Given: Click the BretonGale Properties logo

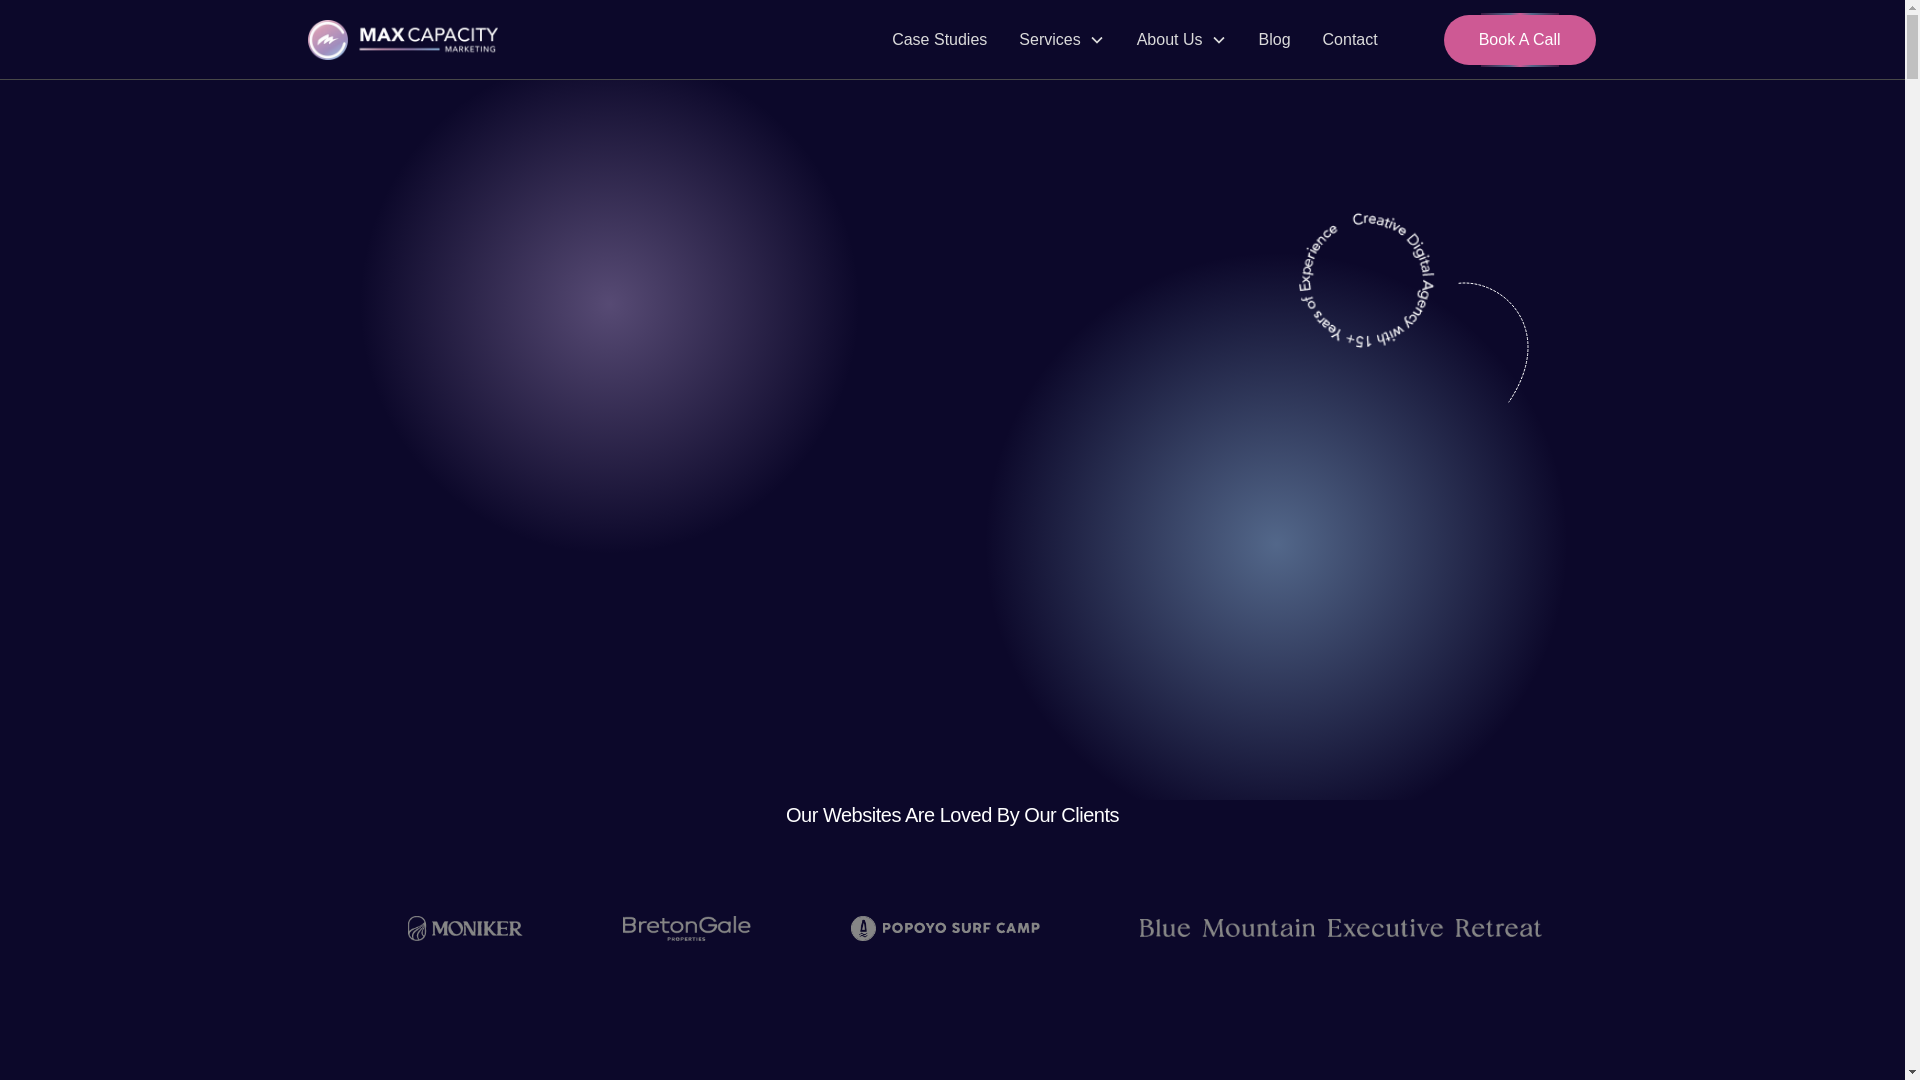Looking at the screenshot, I should pyautogui.click(x=686, y=928).
